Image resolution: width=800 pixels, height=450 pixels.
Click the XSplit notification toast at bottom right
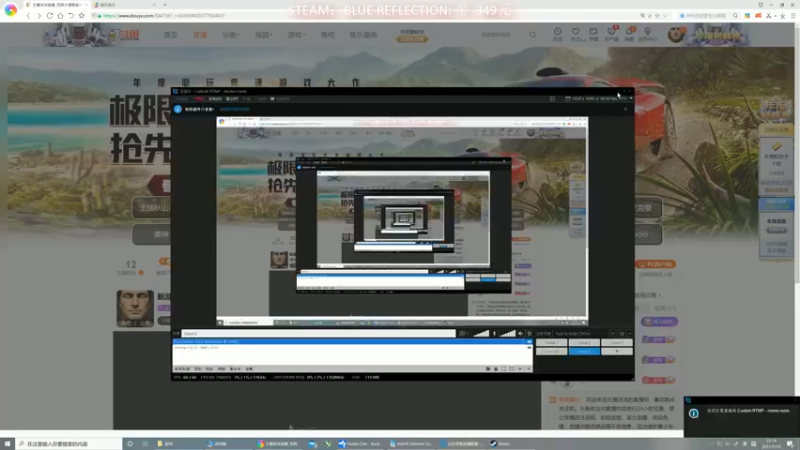[742, 416]
